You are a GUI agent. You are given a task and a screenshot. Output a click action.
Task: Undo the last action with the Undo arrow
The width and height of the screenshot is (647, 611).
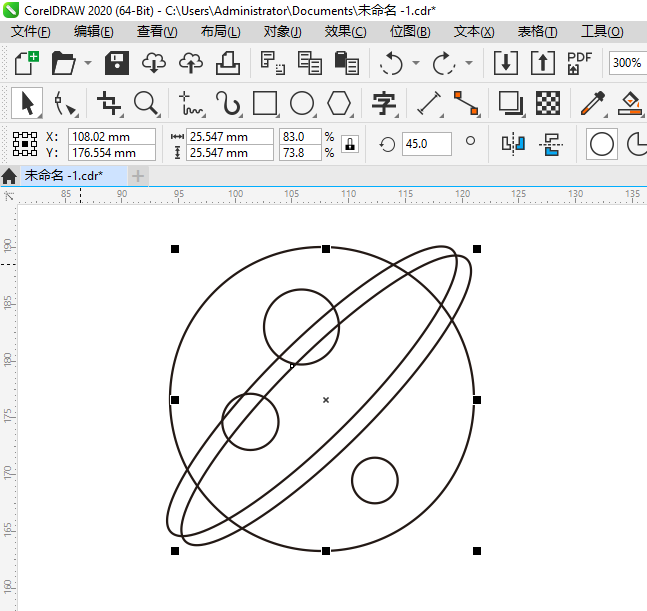click(390, 63)
